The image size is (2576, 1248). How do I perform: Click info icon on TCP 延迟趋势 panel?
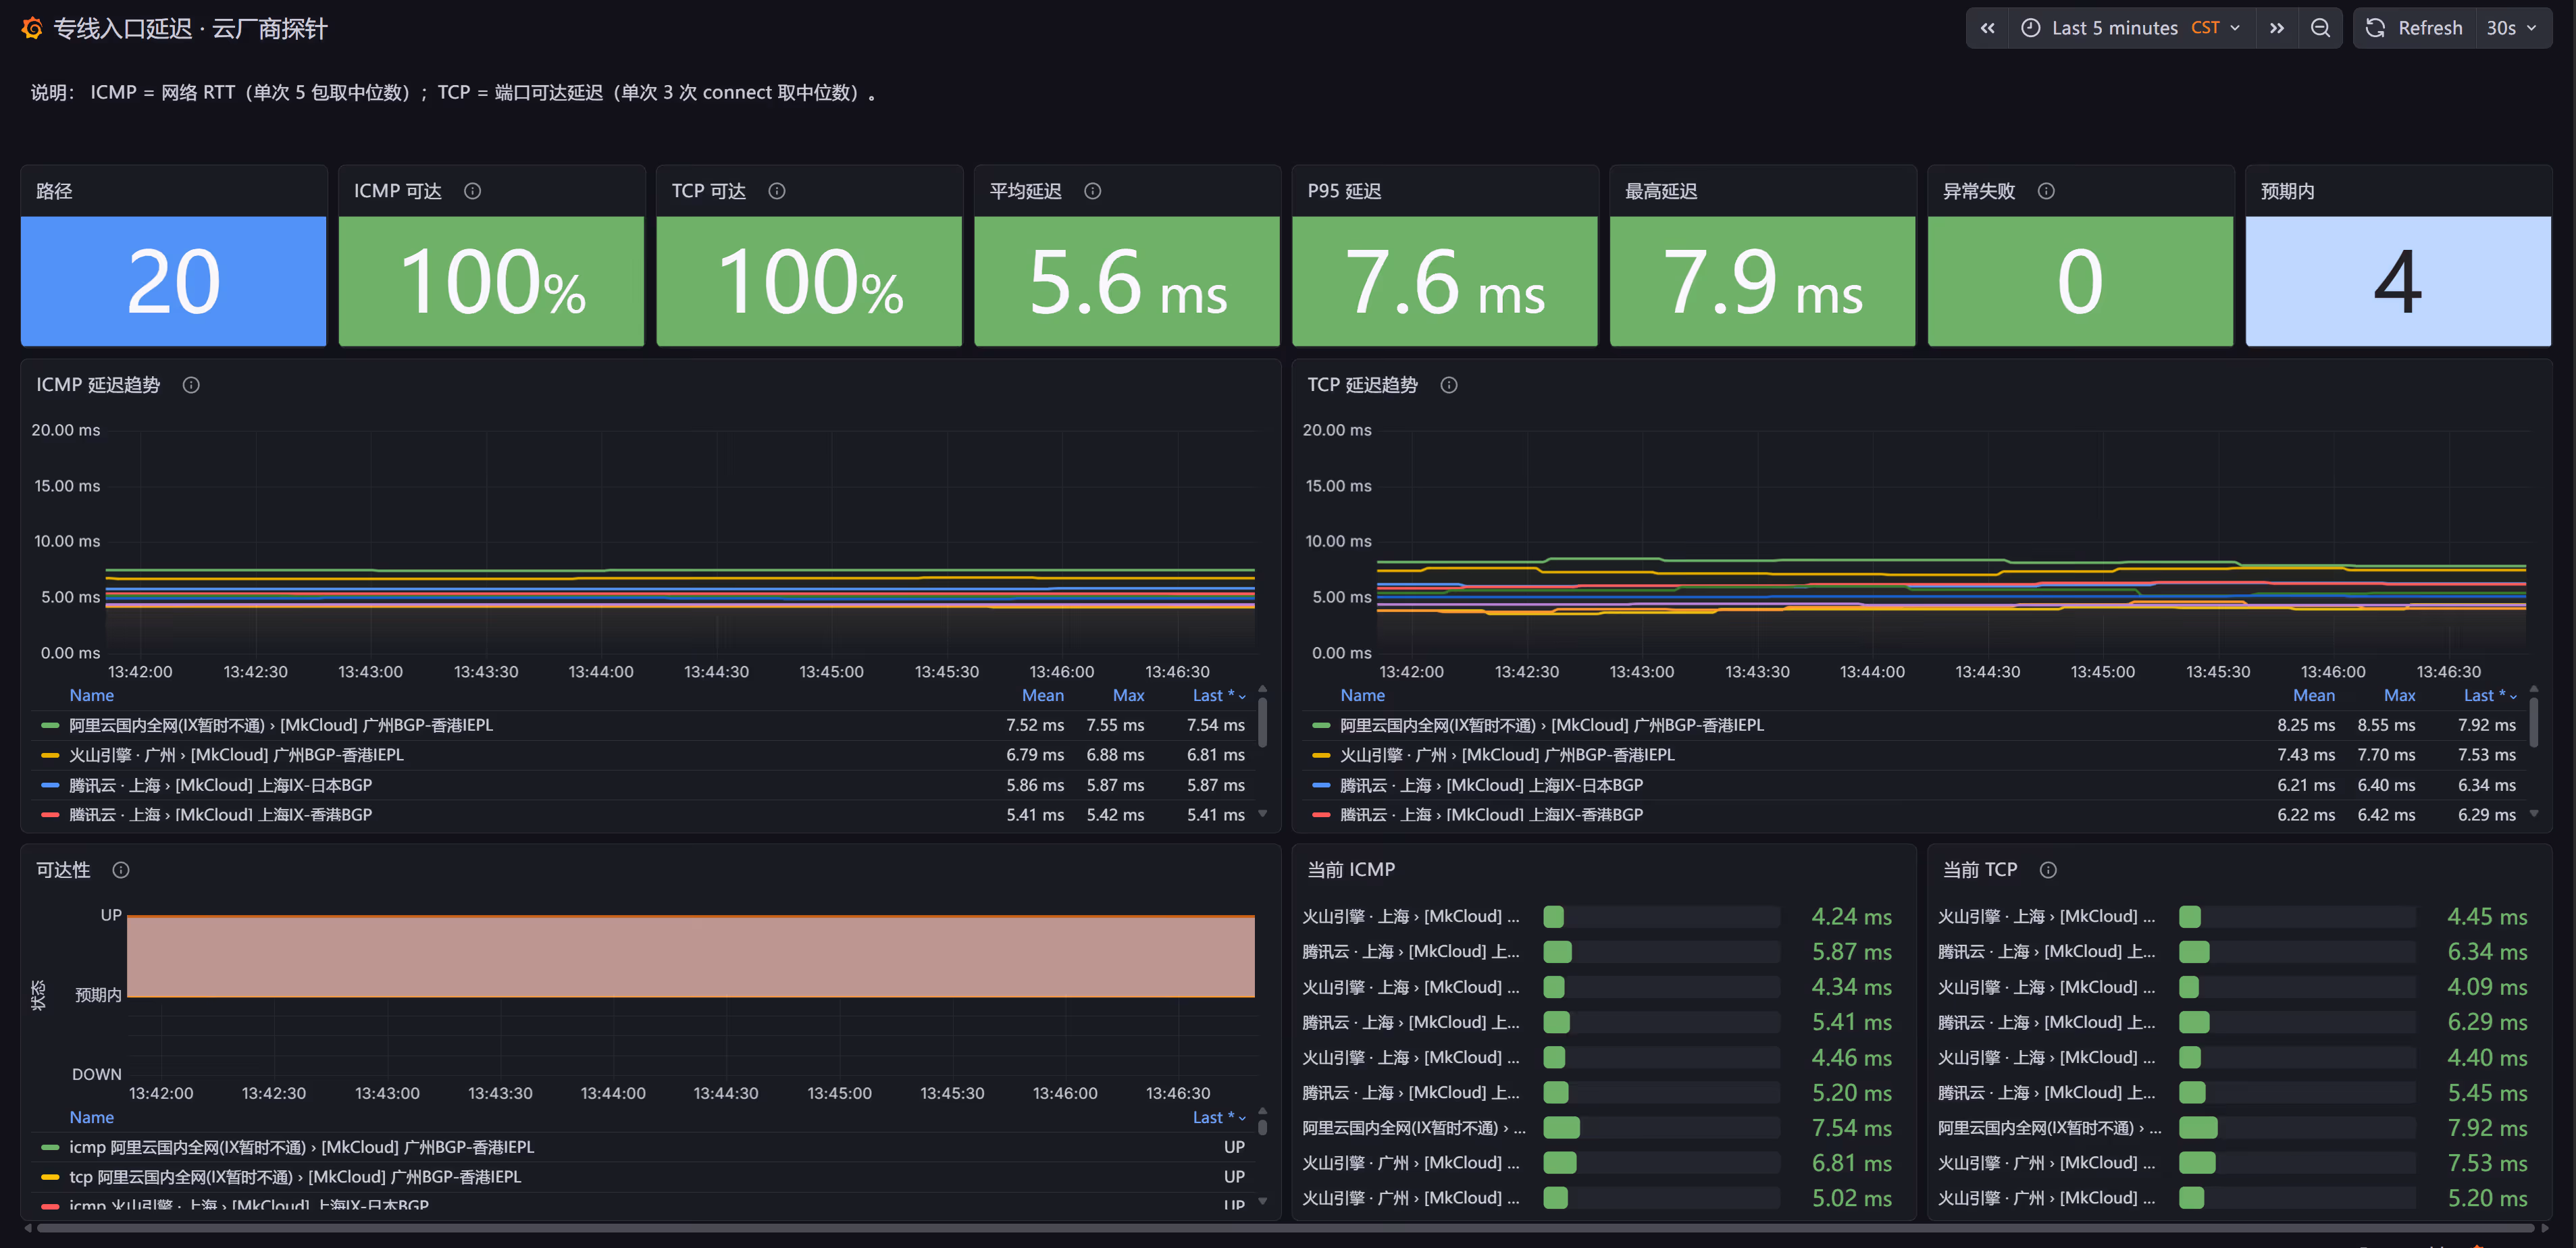point(1449,385)
